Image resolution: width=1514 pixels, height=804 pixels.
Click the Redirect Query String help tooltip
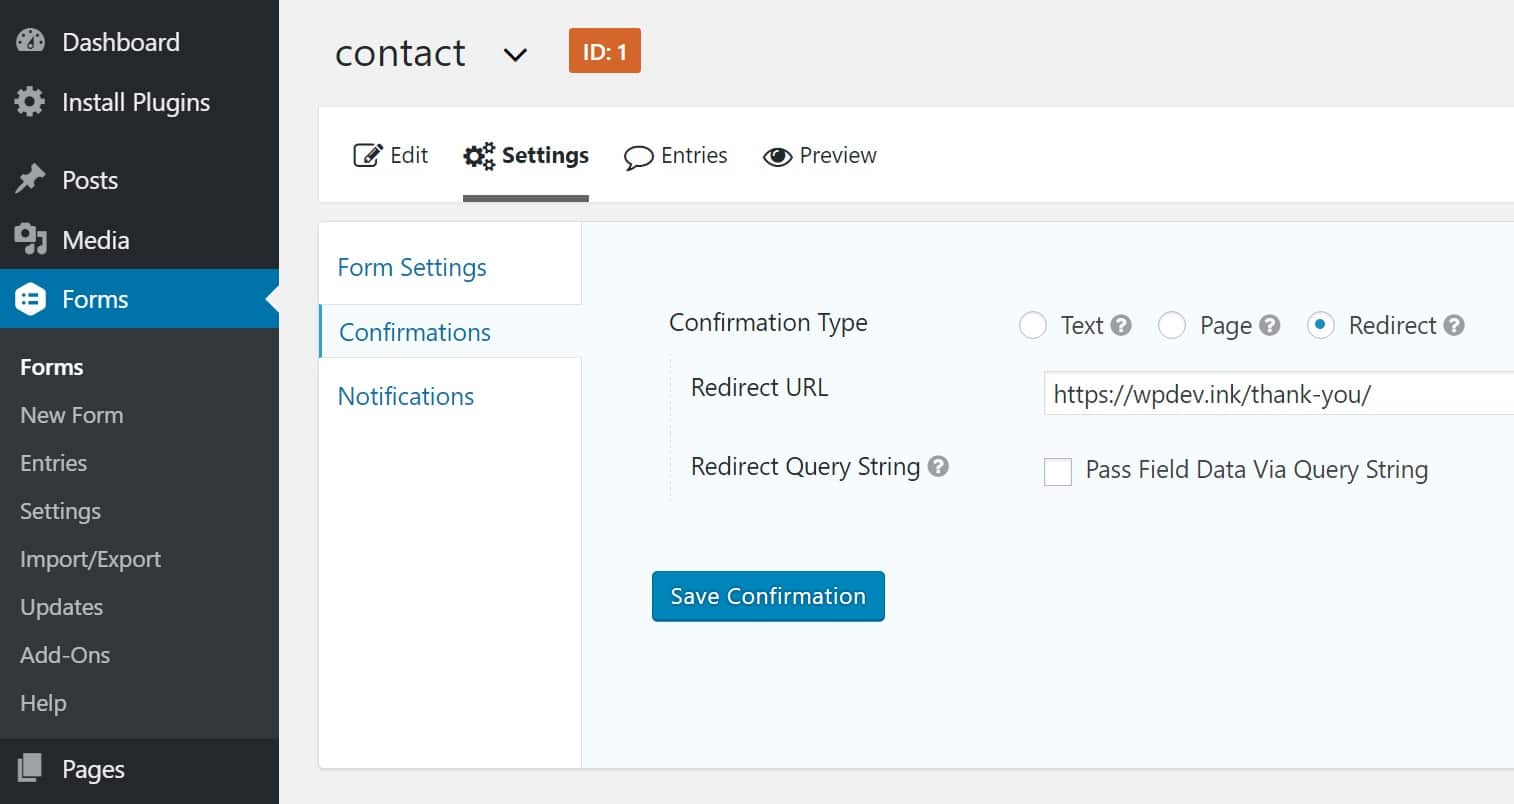(x=938, y=465)
